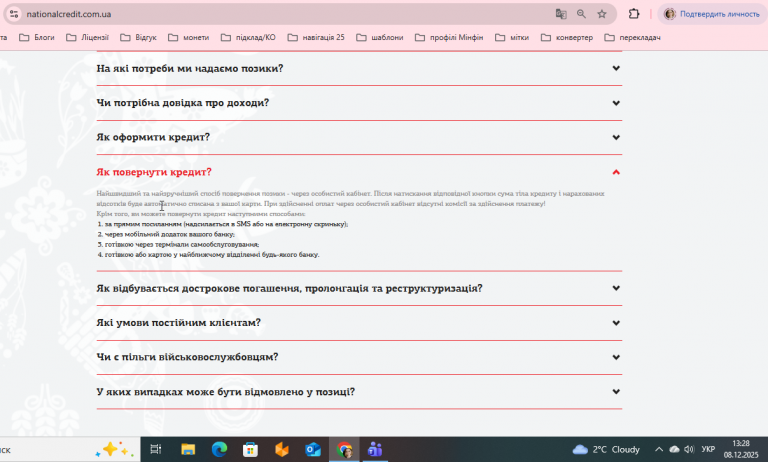Screen dimensions: 768x462
Task: Open the підклад/КО bookmark folder
Action: coord(248,37)
